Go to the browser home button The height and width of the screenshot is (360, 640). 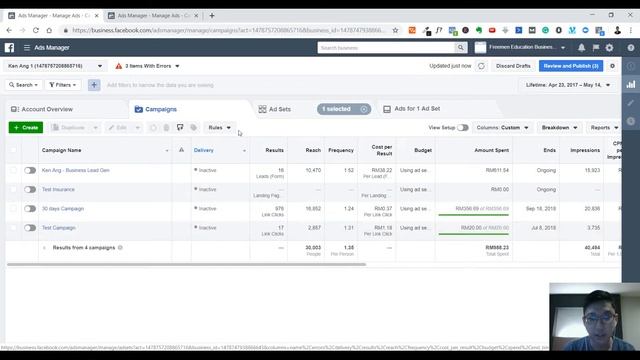point(49,30)
